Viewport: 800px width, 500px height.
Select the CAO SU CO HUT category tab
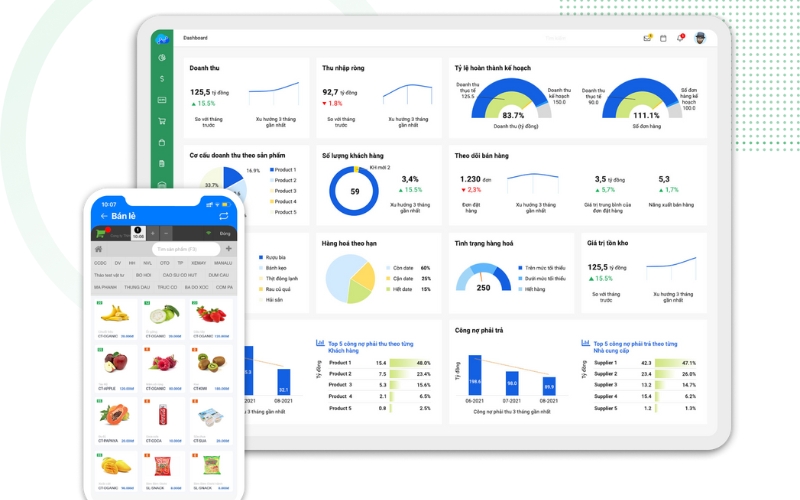pyautogui.click(x=180, y=275)
